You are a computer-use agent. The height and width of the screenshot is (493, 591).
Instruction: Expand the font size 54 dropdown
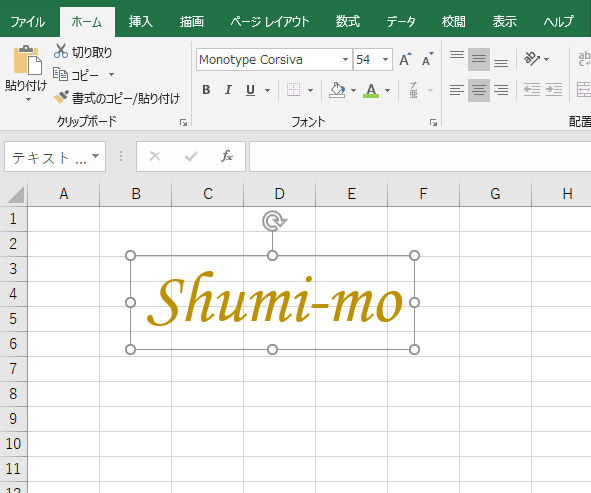coord(385,60)
